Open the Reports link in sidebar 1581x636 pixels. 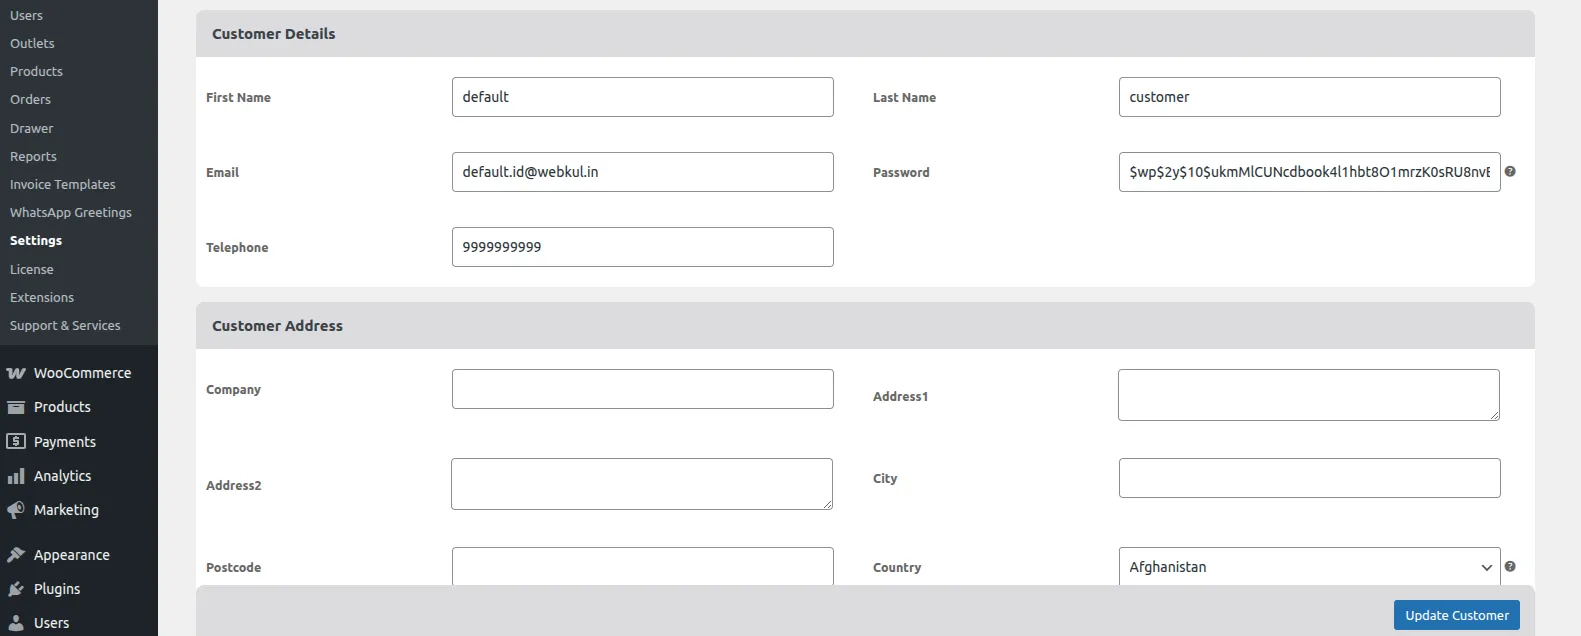pos(33,157)
